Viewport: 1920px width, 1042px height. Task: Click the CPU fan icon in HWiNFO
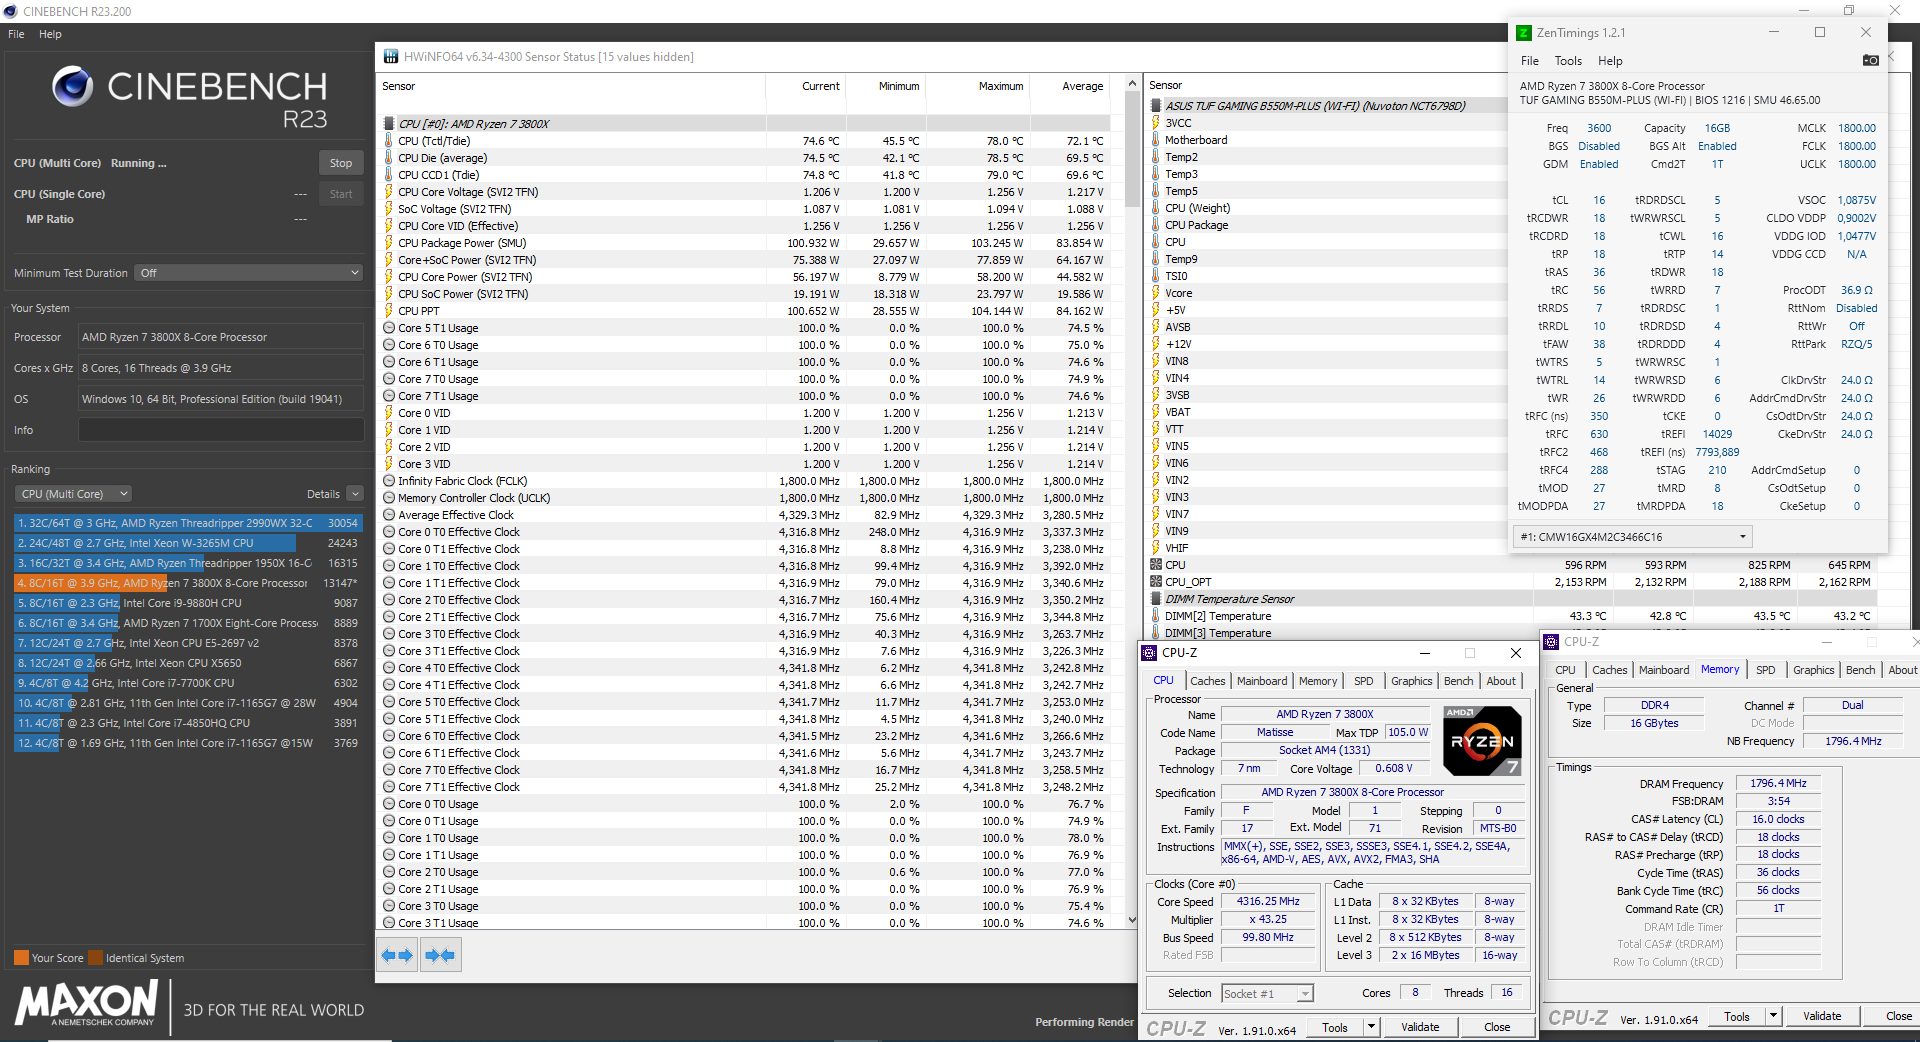click(x=1156, y=565)
